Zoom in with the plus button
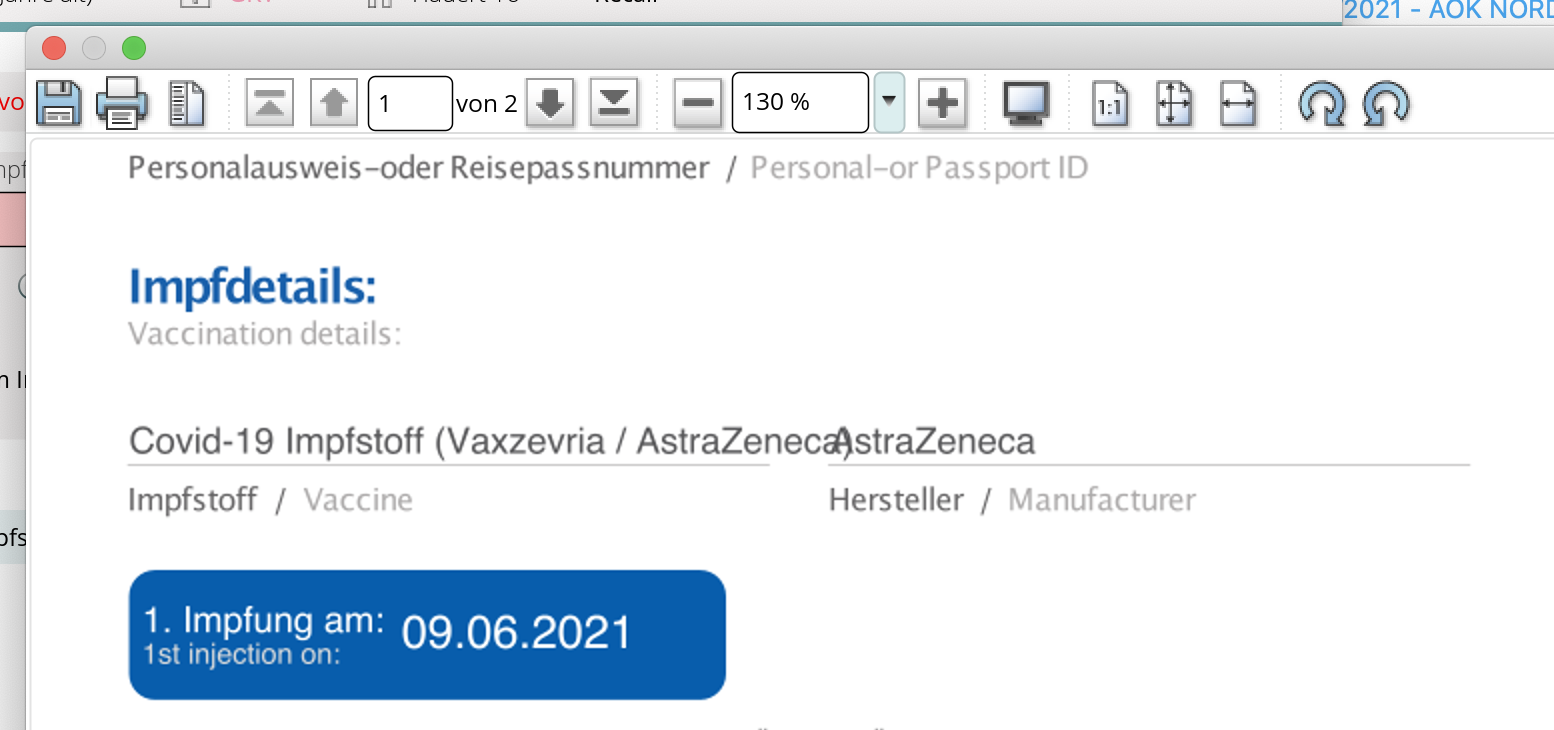1554x730 pixels. [x=942, y=103]
